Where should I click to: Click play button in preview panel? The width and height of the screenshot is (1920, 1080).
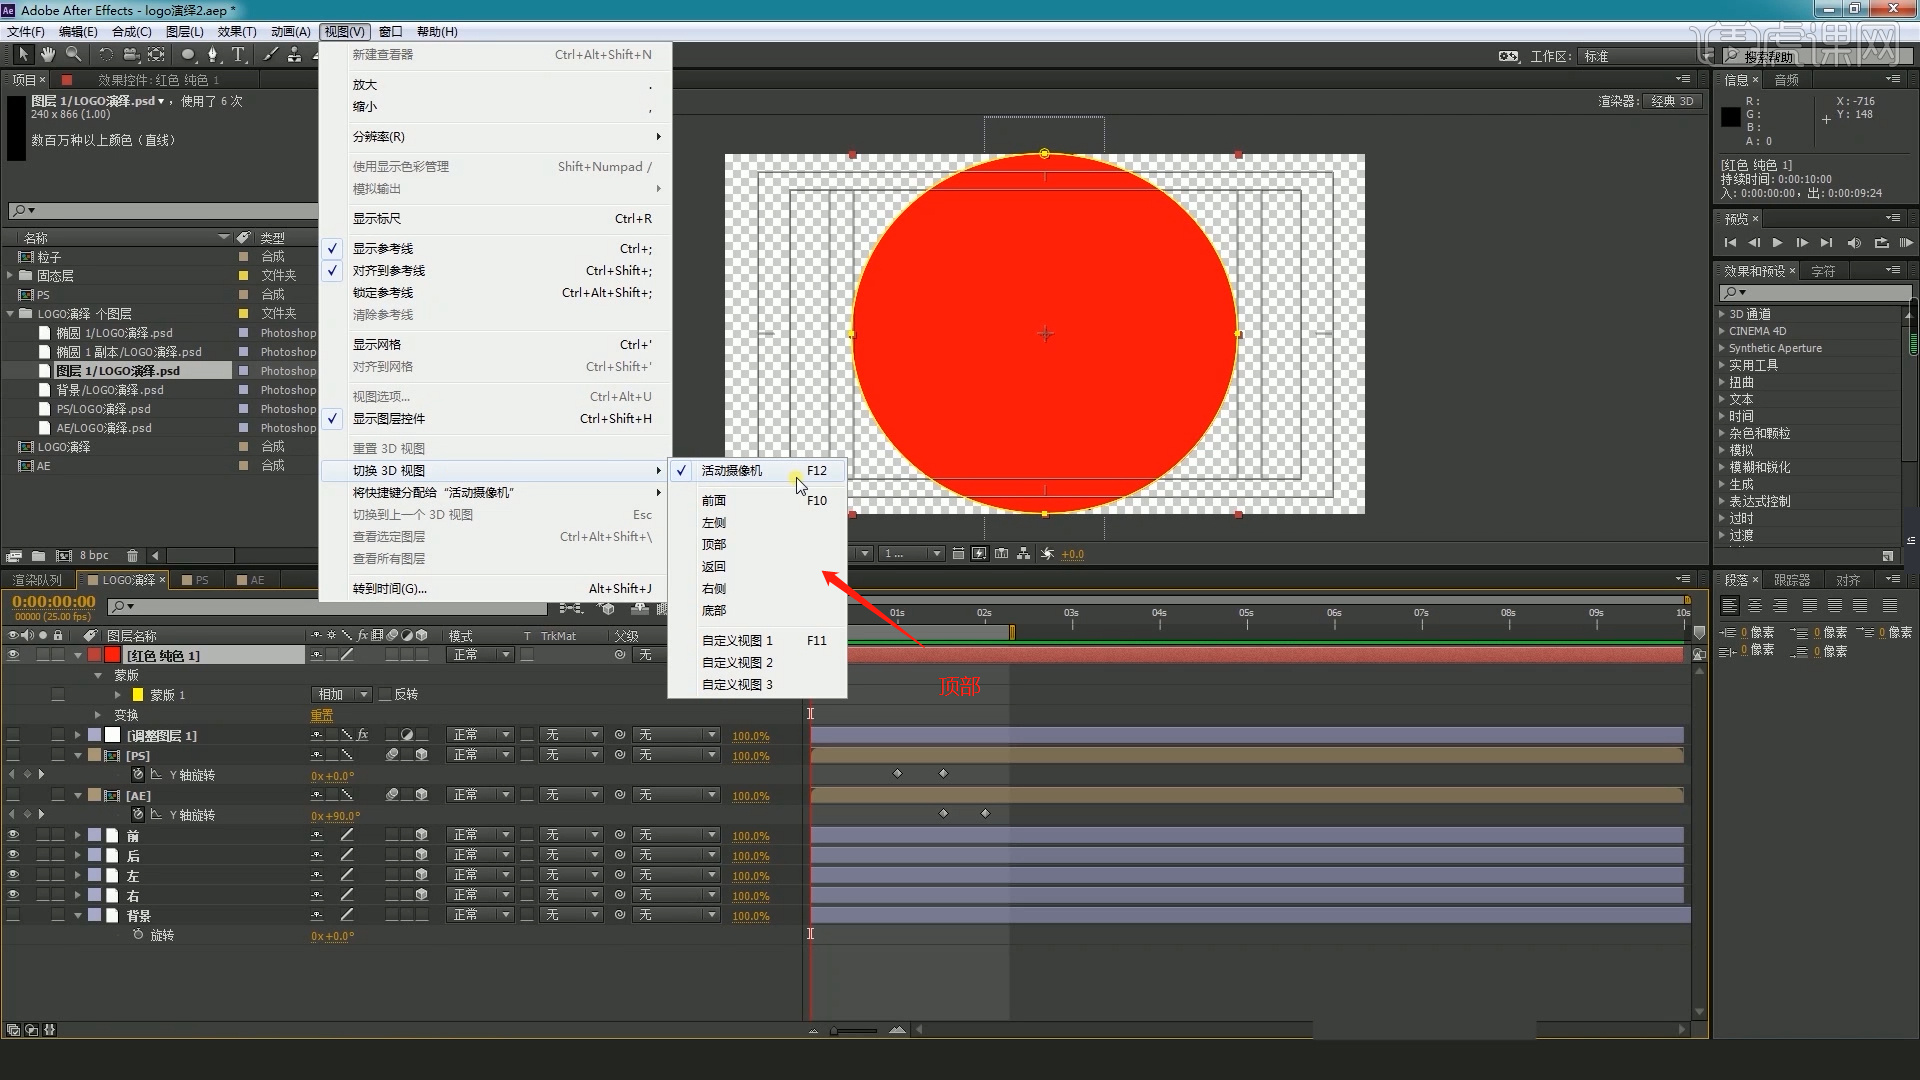pos(1776,241)
